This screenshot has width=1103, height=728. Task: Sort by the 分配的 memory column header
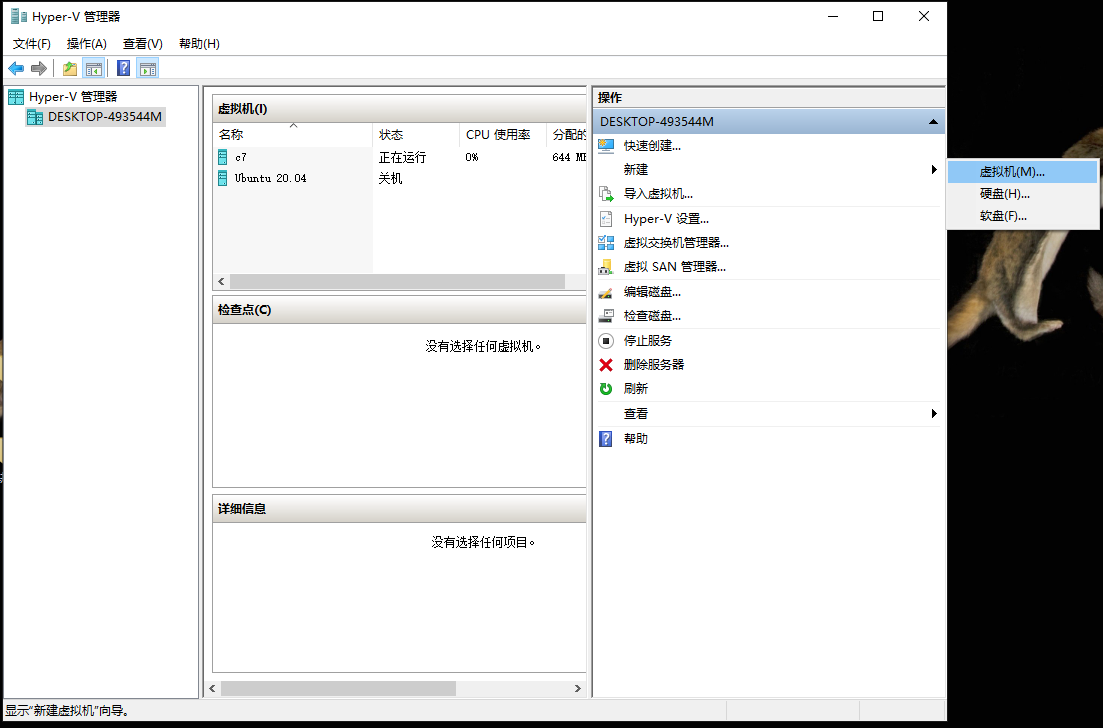(567, 135)
